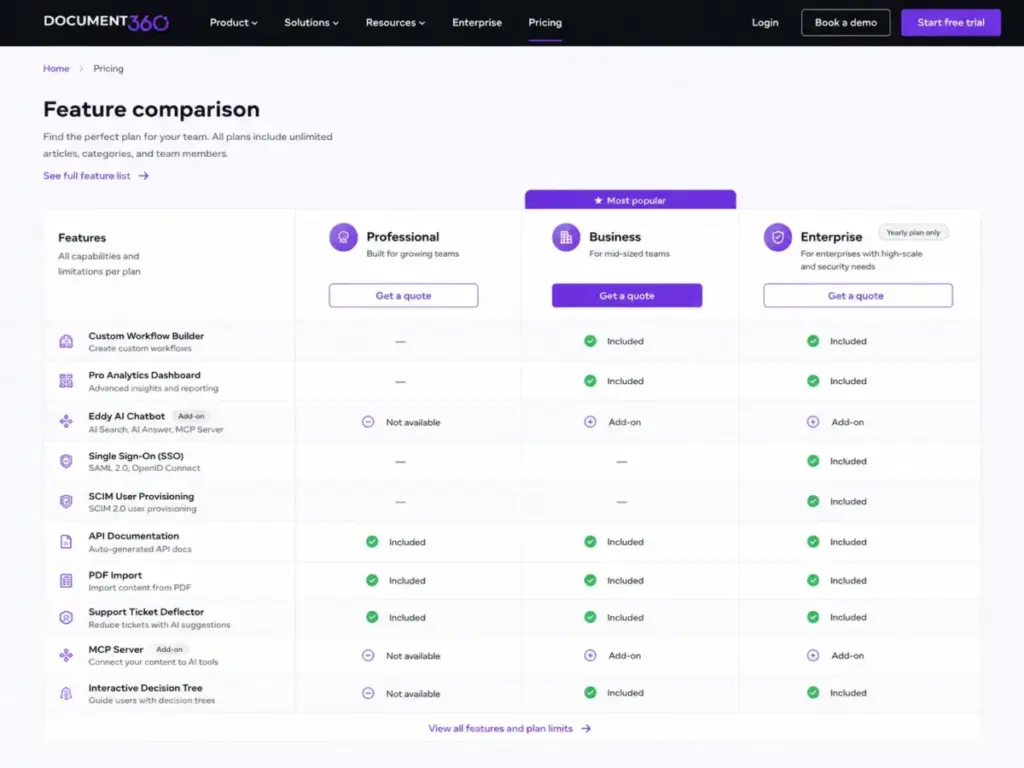Click the Interactive Decision Tree icon
The width and height of the screenshot is (1024, 768).
click(66, 693)
